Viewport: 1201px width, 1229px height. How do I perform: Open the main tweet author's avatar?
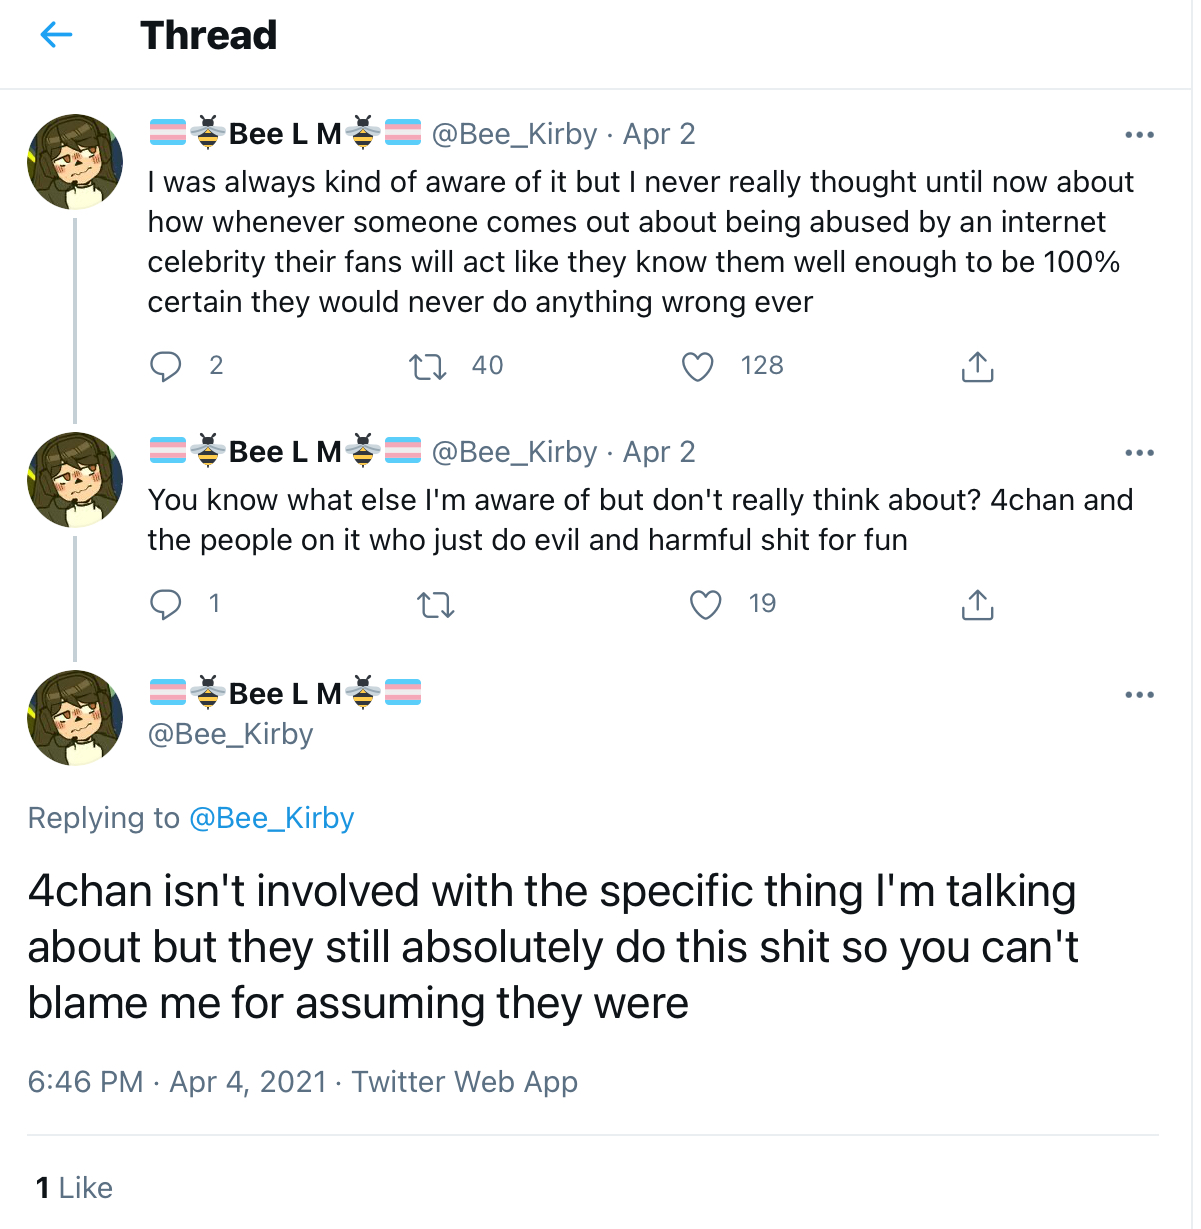pyautogui.click(x=75, y=718)
